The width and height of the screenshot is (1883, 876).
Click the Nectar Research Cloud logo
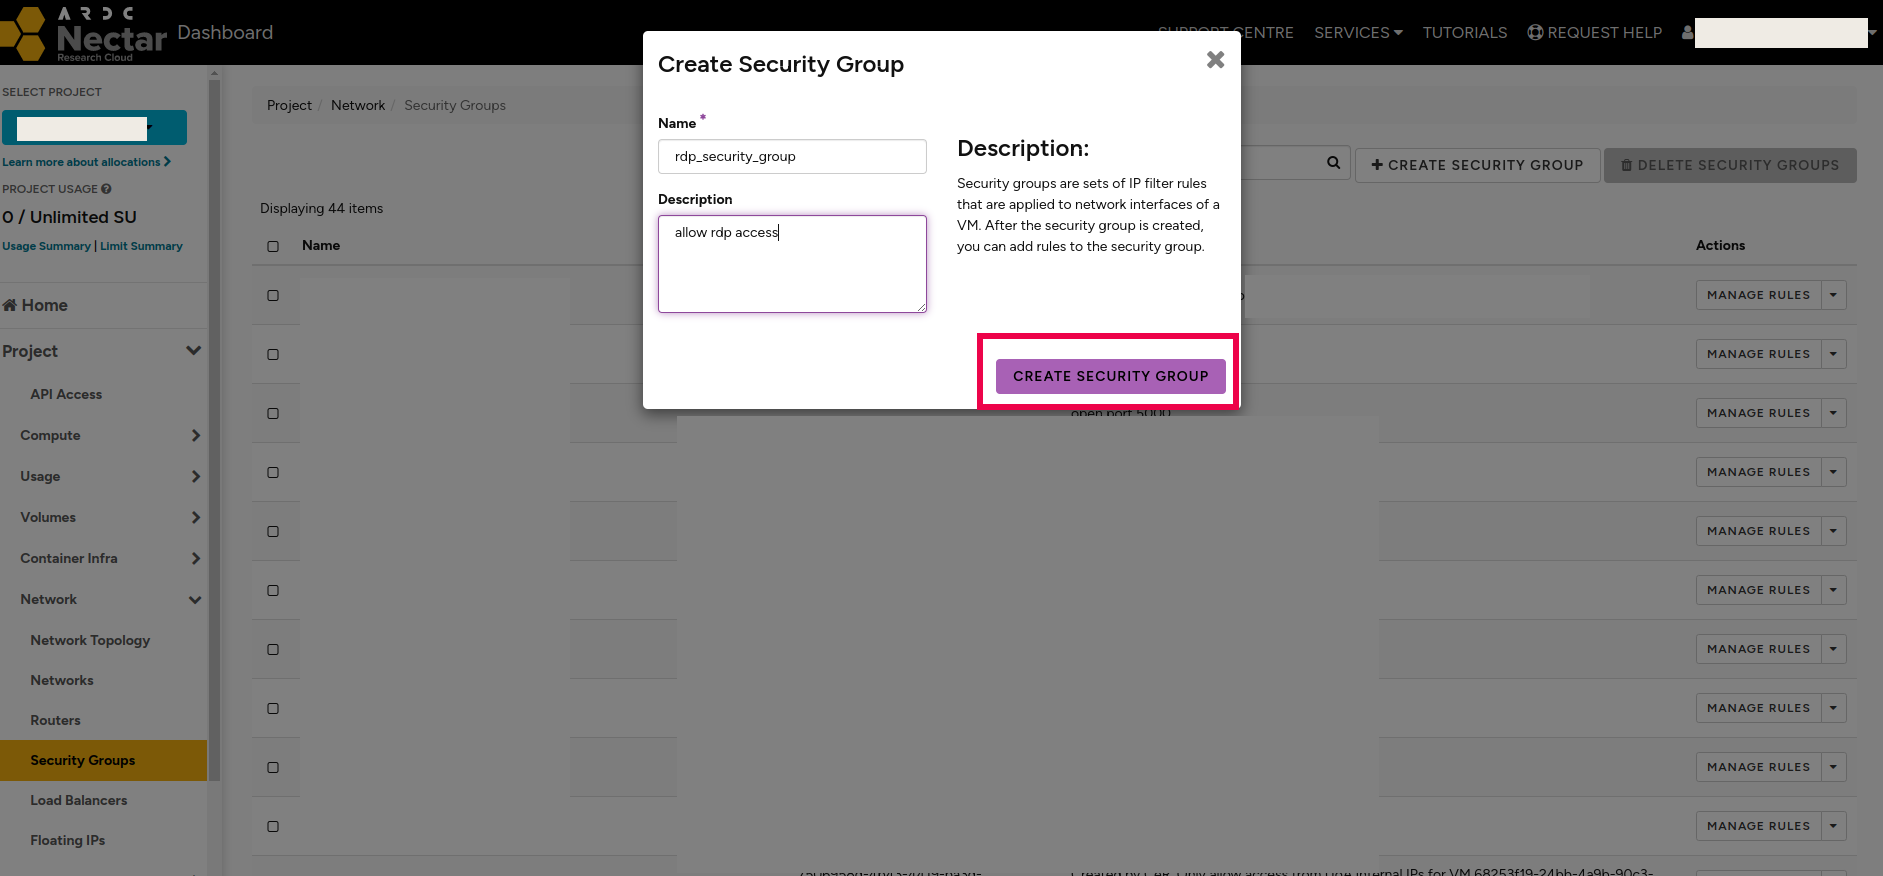(x=84, y=33)
